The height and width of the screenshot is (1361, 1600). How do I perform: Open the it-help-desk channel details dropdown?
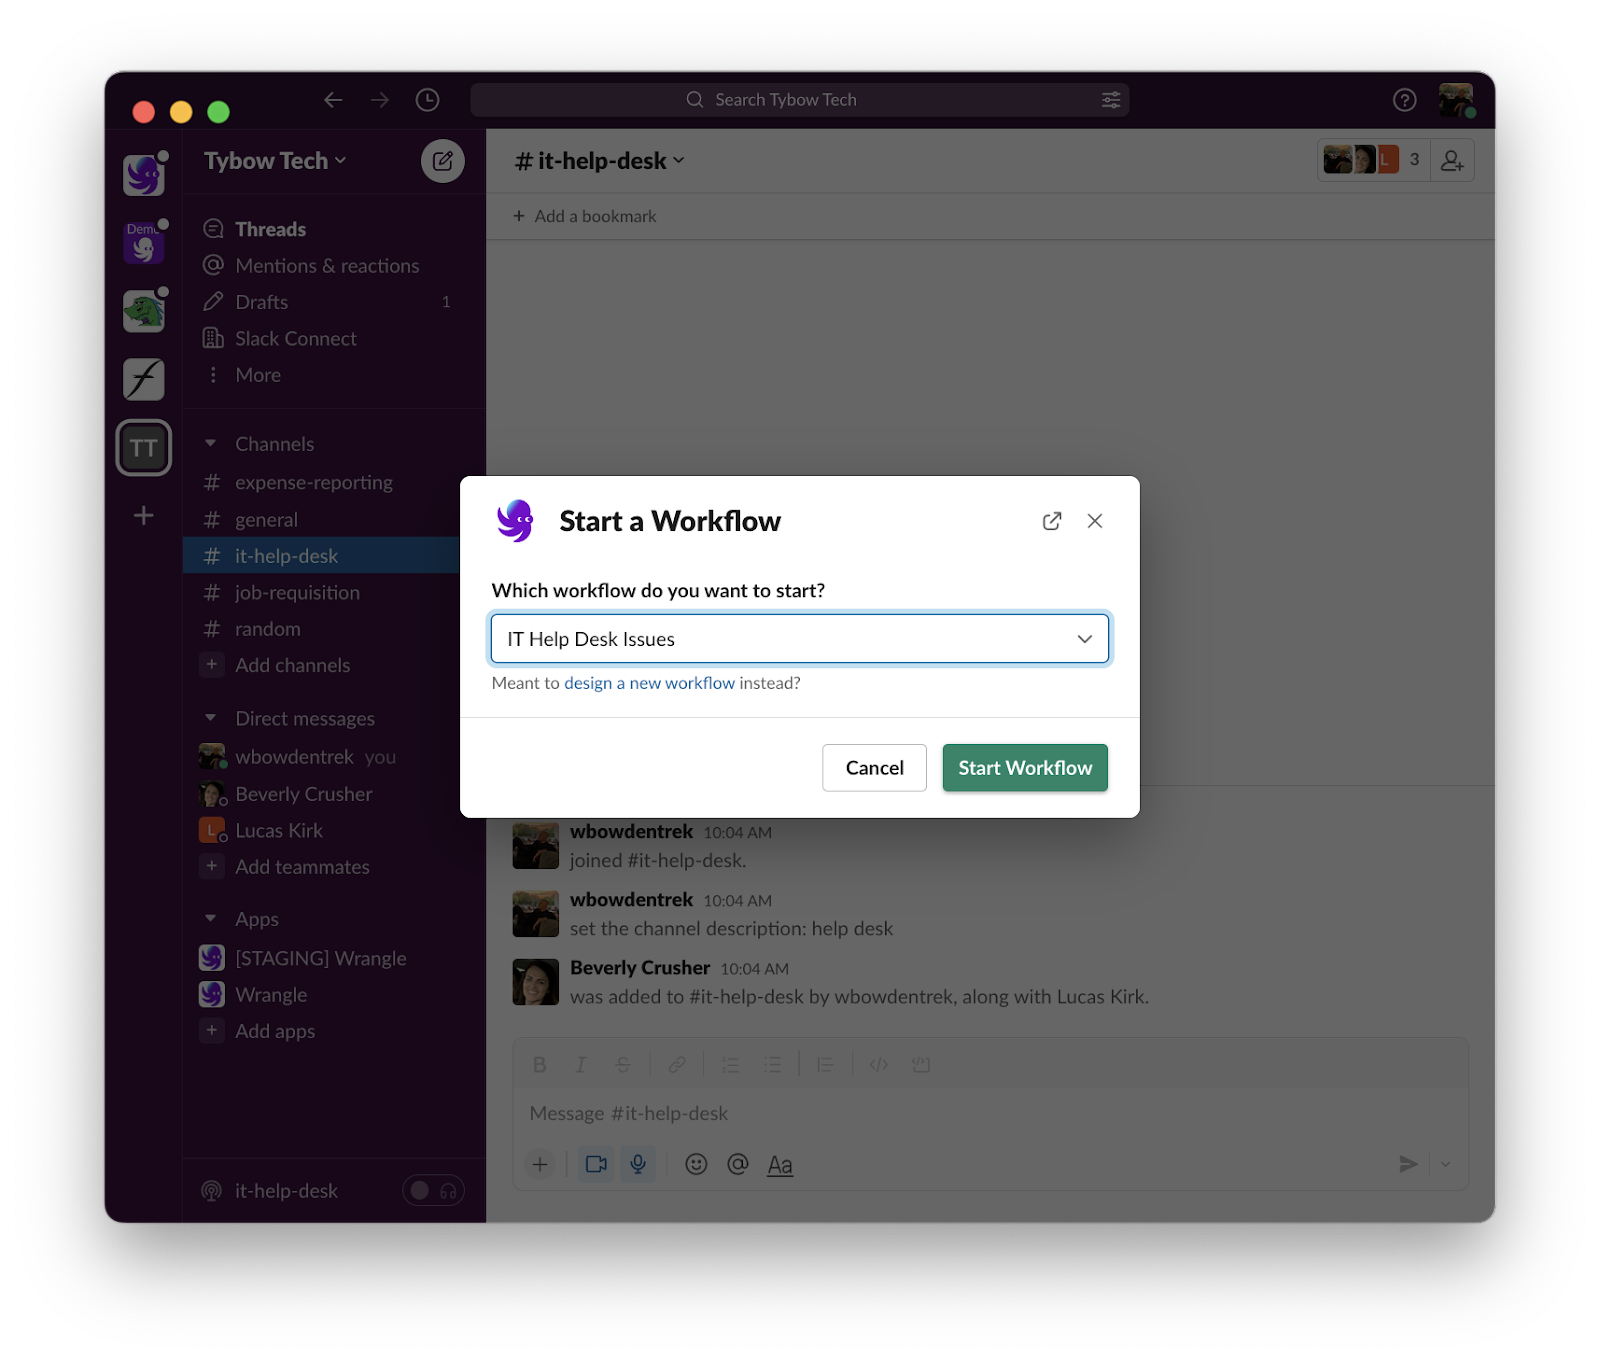(600, 161)
